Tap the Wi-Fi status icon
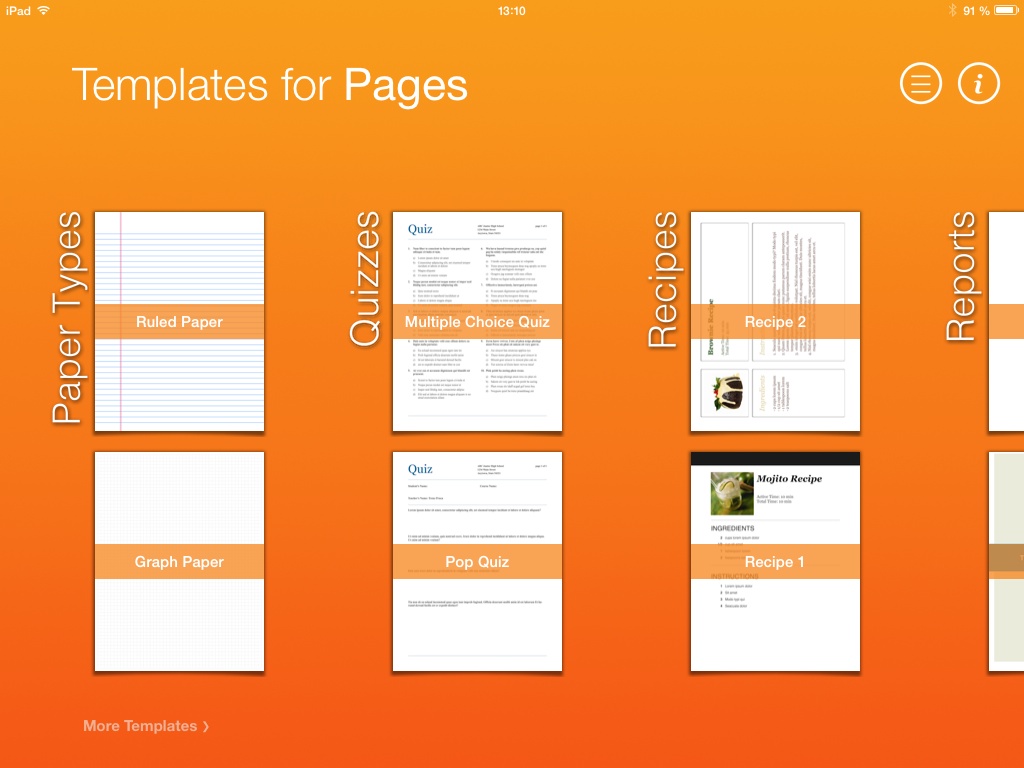Viewport: 1024px width, 768px height. [x=44, y=11]
